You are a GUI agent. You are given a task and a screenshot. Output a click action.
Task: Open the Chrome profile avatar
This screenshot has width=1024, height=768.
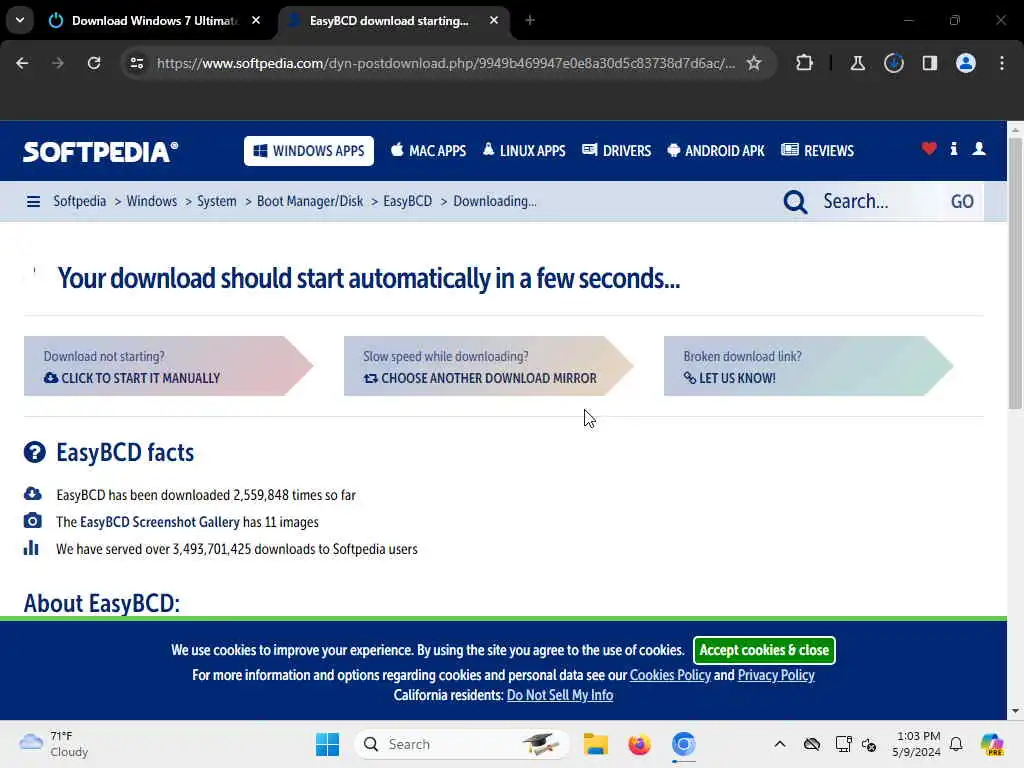click(x=965, y=63)
